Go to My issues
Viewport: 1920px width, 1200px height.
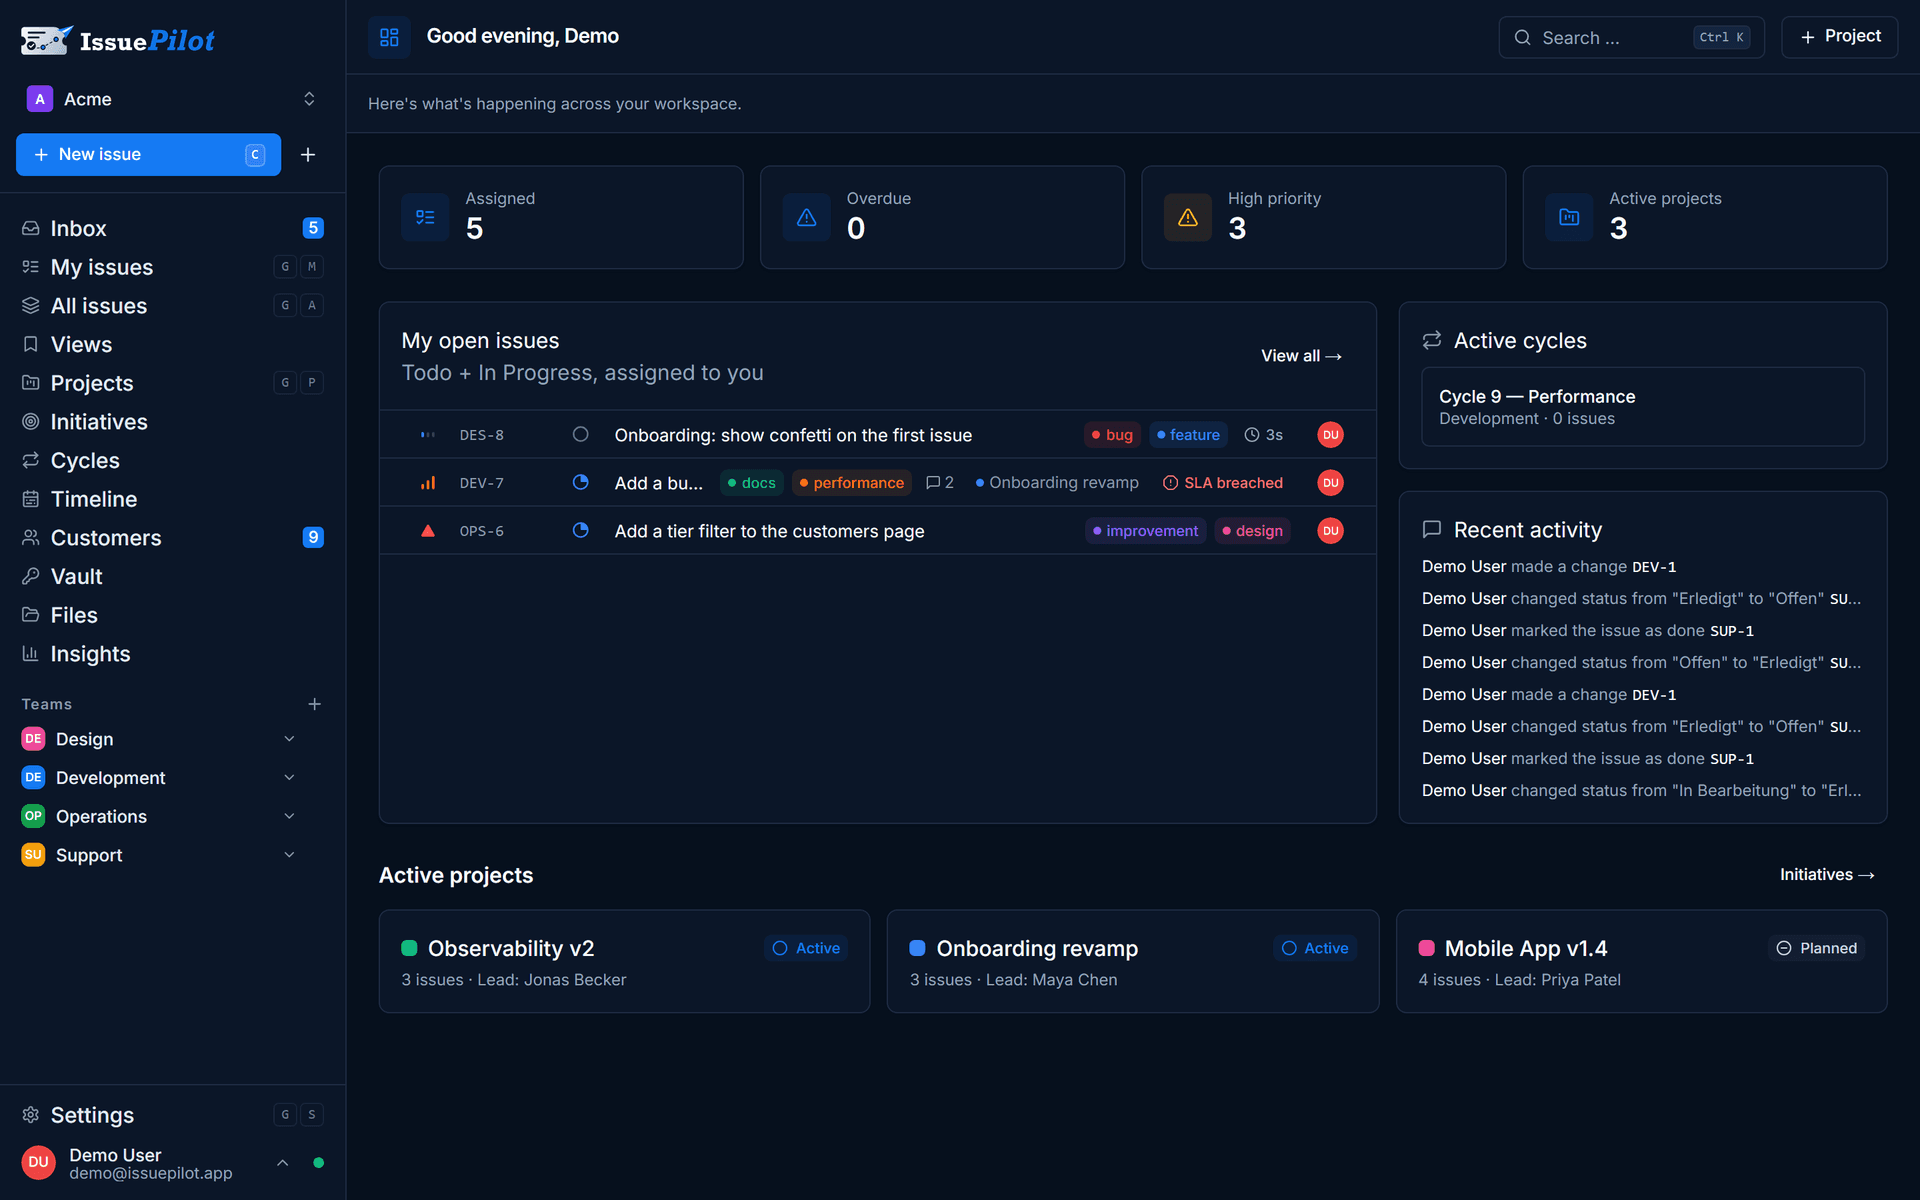172,267
